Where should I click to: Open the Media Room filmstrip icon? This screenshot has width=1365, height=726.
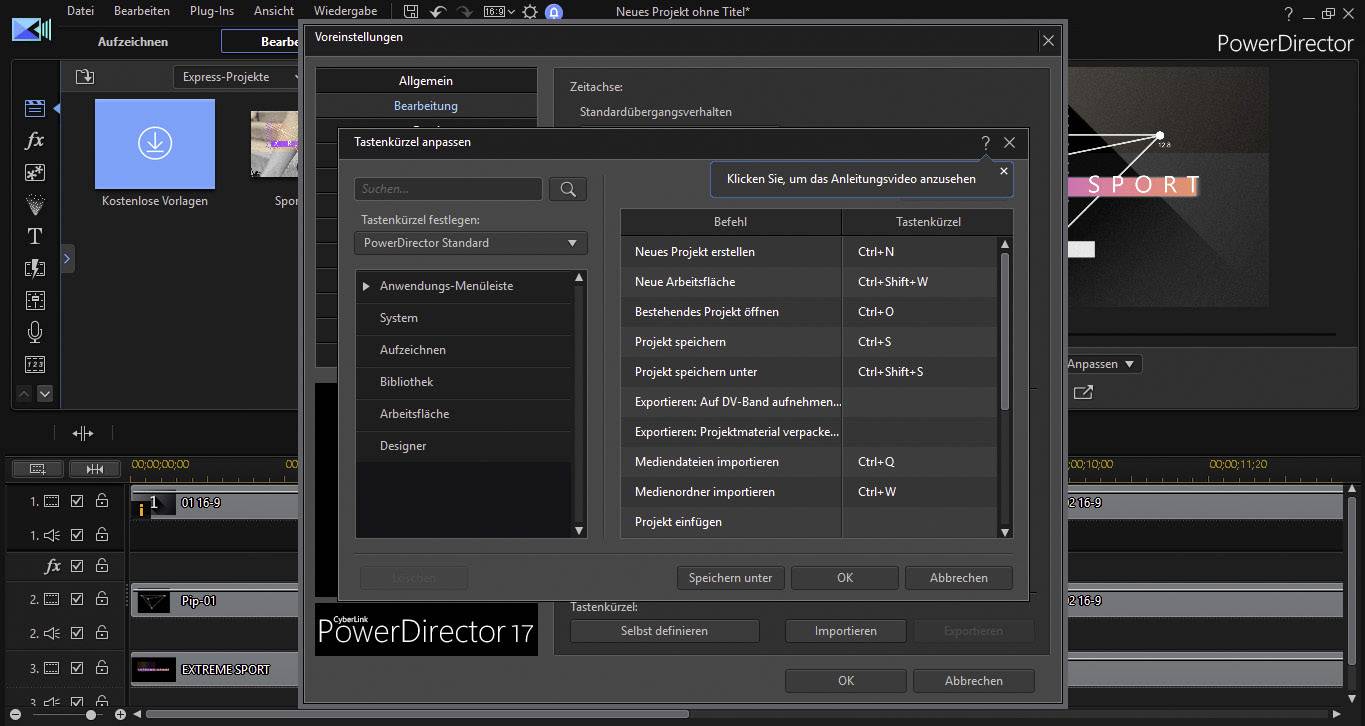tap(34, 108)
